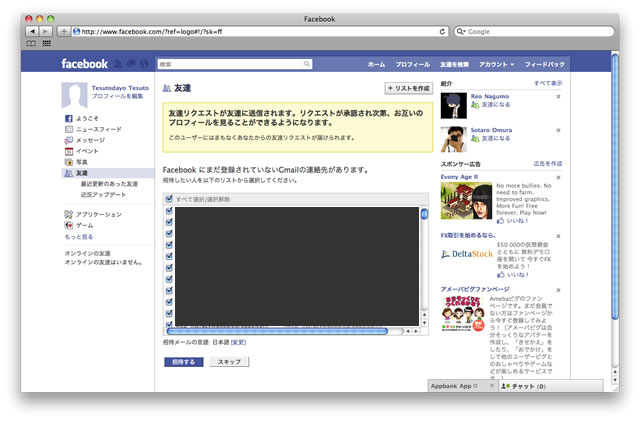The image size is (640, 421).
Task: Open the friend requests icon in the header
Action: click(x=118, y=63)
